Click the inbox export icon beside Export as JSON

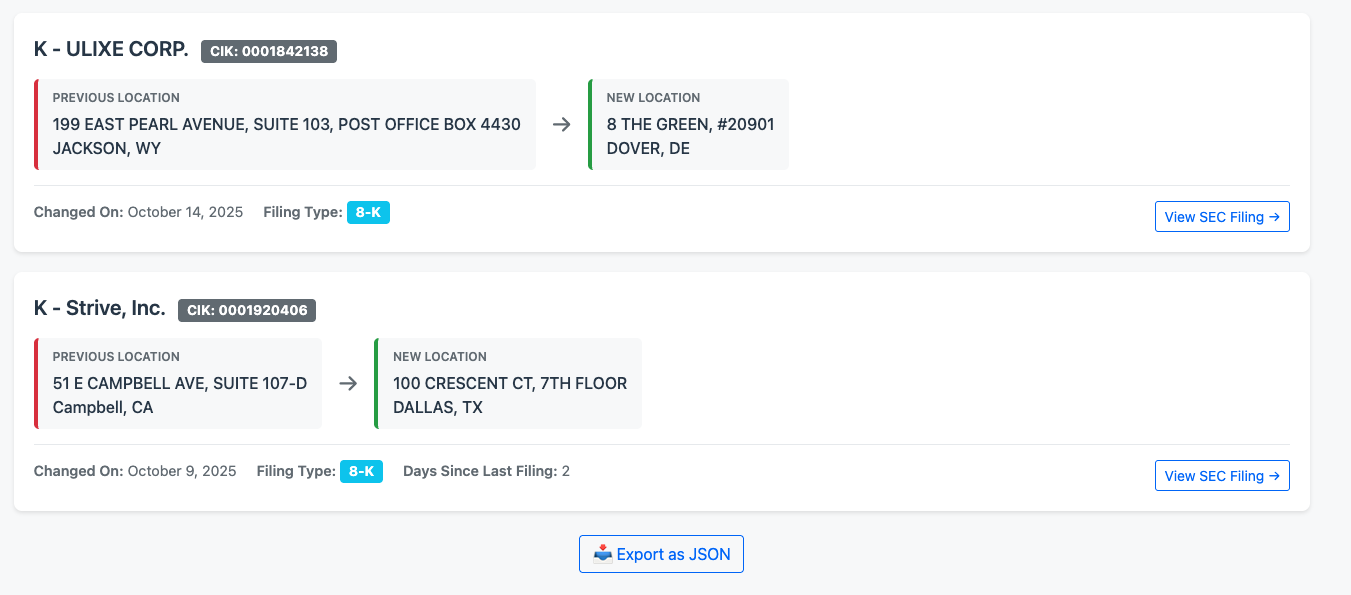tap(601, 553)
